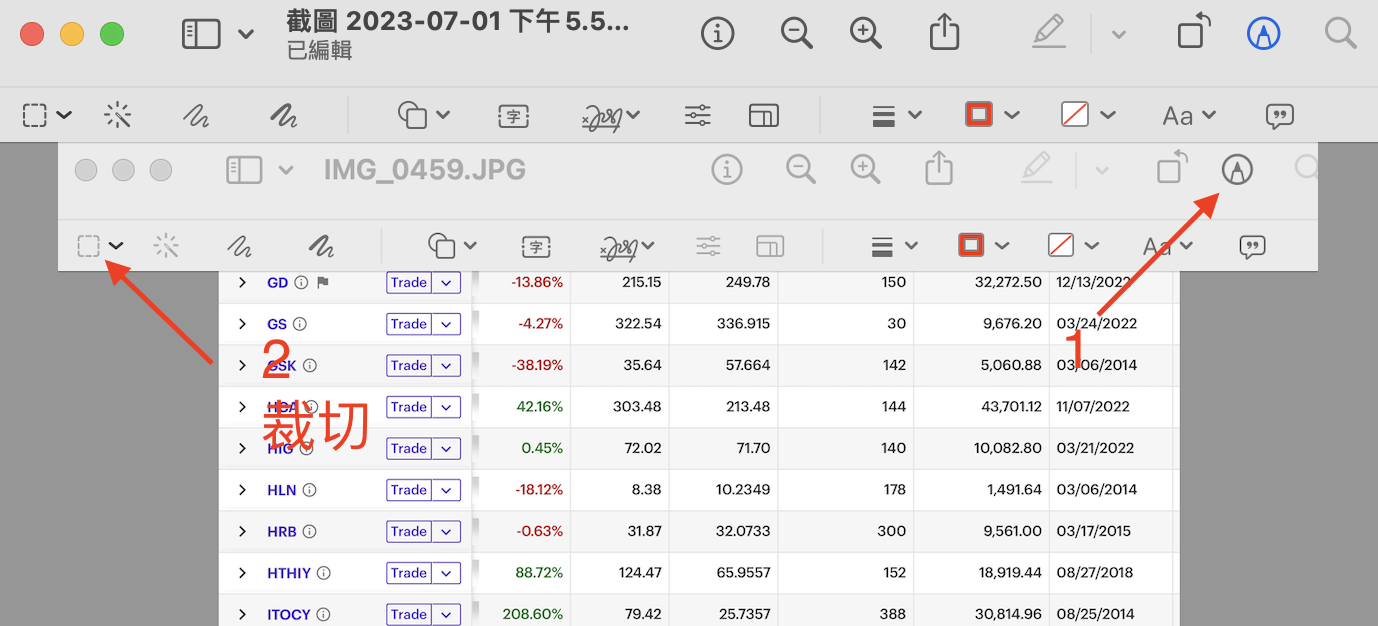
Task: Click info icon beside HTHIY ticker
Action: tap(323, 573)
